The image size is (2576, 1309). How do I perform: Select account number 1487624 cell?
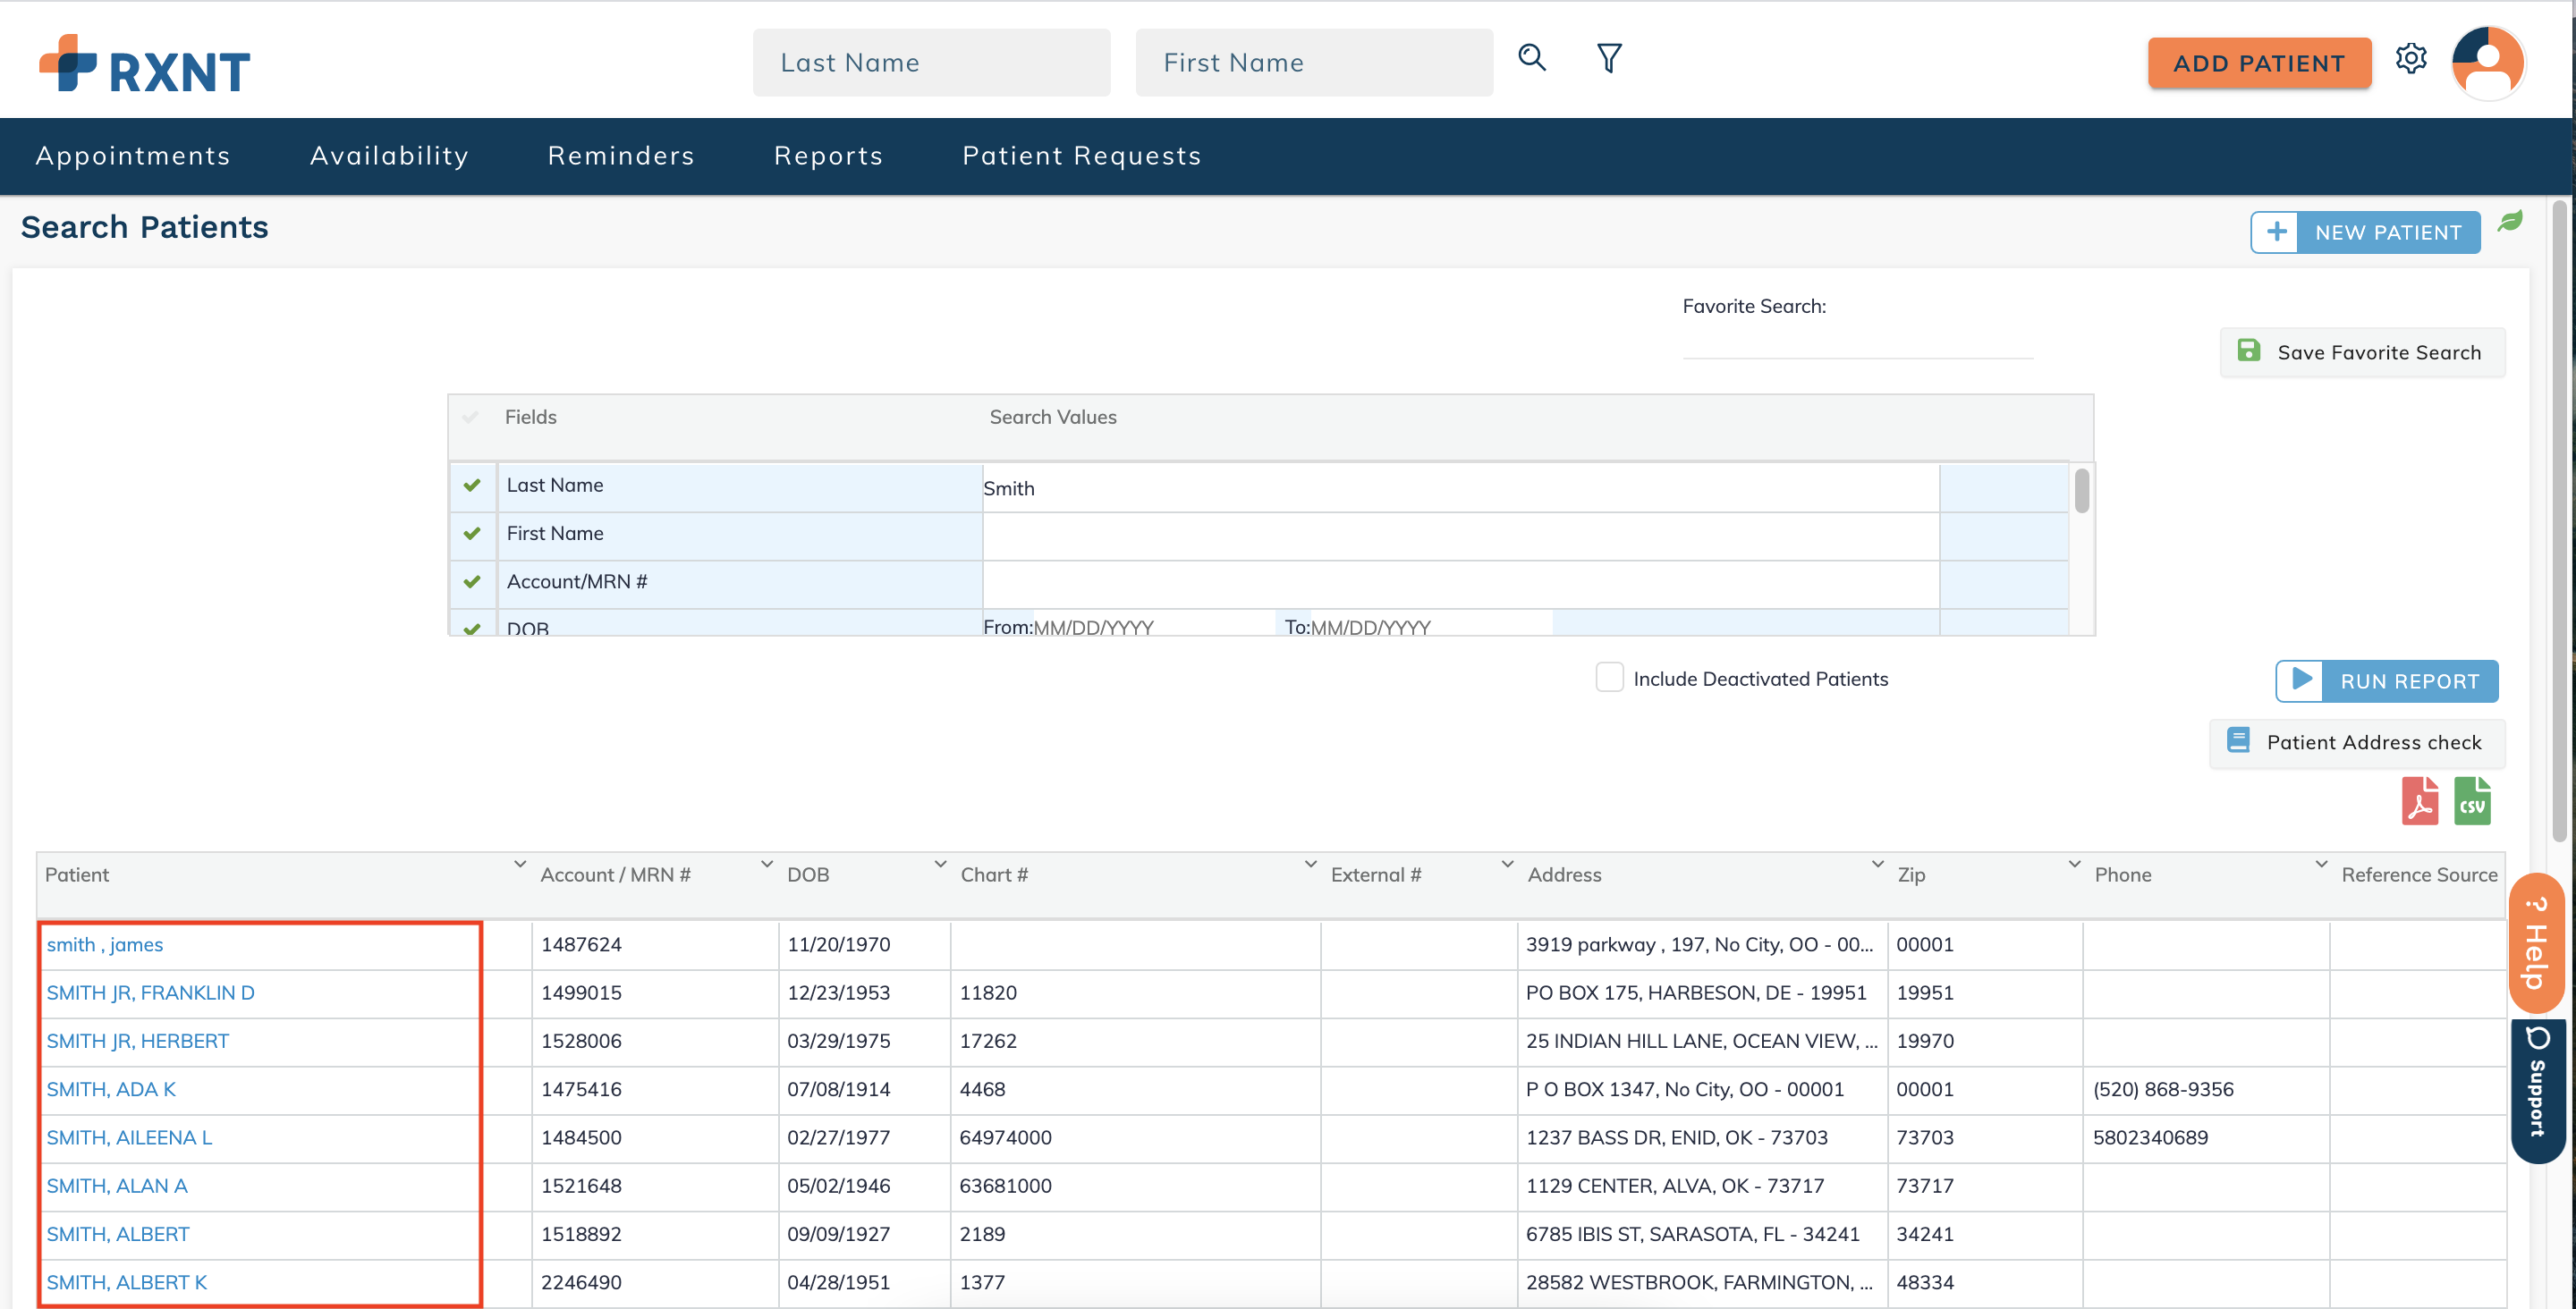(655, 944)
